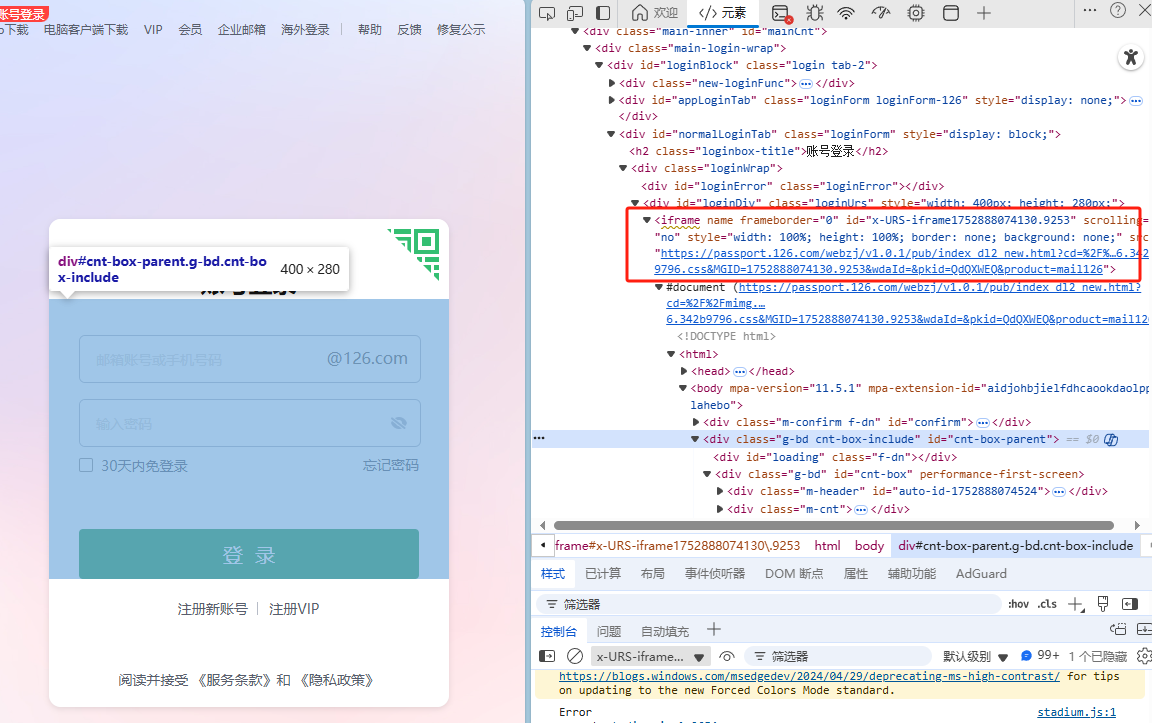The image size is (1152, 723).
Task: Expand div id appLoginTab node
Action: click(611, 100)
